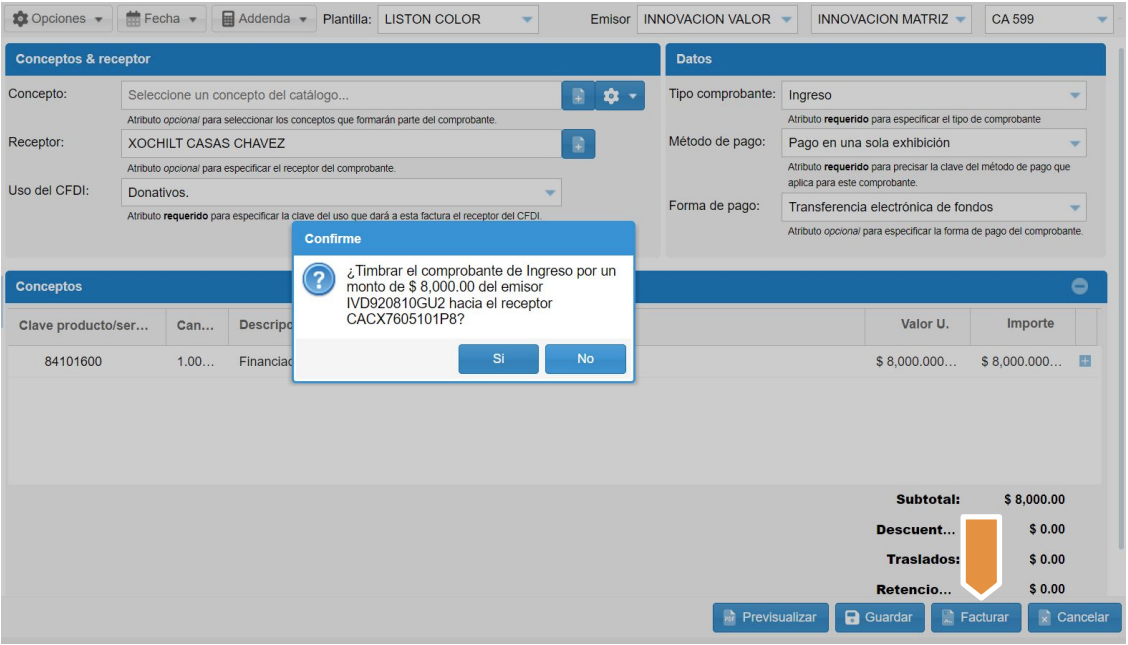Open the Fecha menu
Image resolution: width=1128 pixels, height=645 pixels.
[x=161, y=19]
